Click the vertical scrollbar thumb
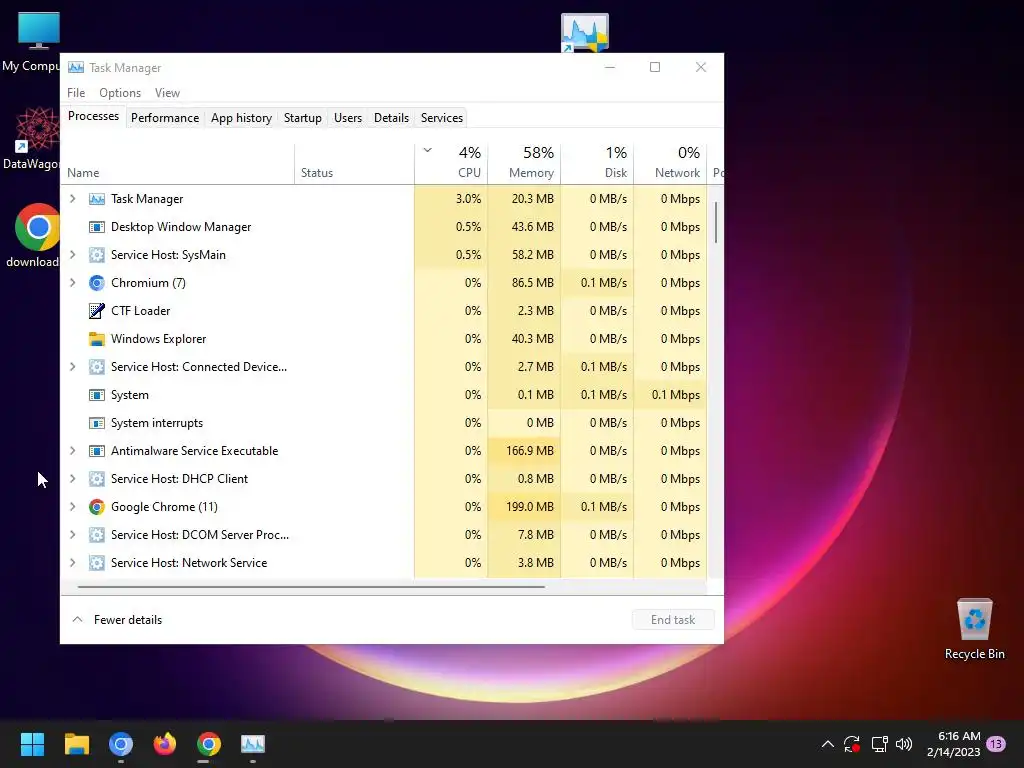 (716, 222)
